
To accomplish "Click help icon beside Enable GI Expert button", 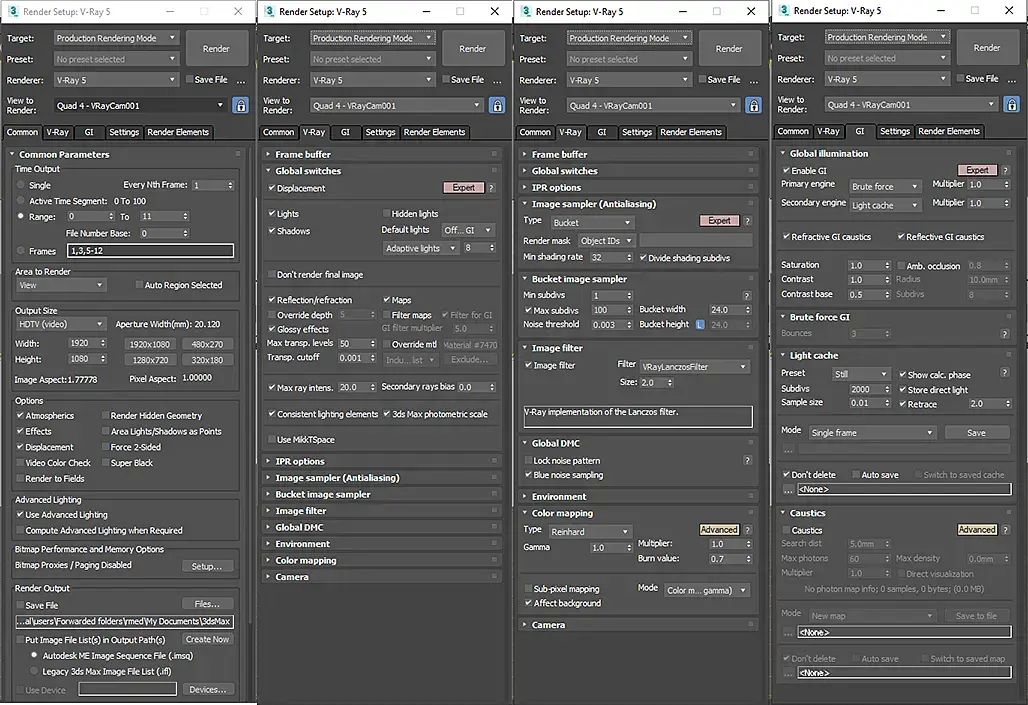I will (x=1005, y=170).
